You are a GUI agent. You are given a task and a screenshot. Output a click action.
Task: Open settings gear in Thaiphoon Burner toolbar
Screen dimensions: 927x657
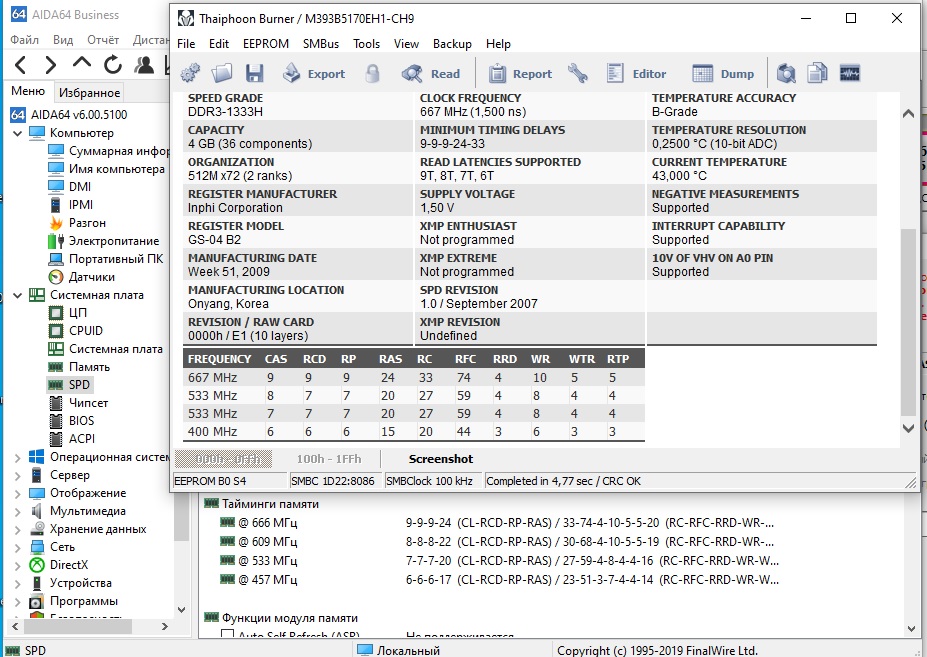click(x=190, y=73)
